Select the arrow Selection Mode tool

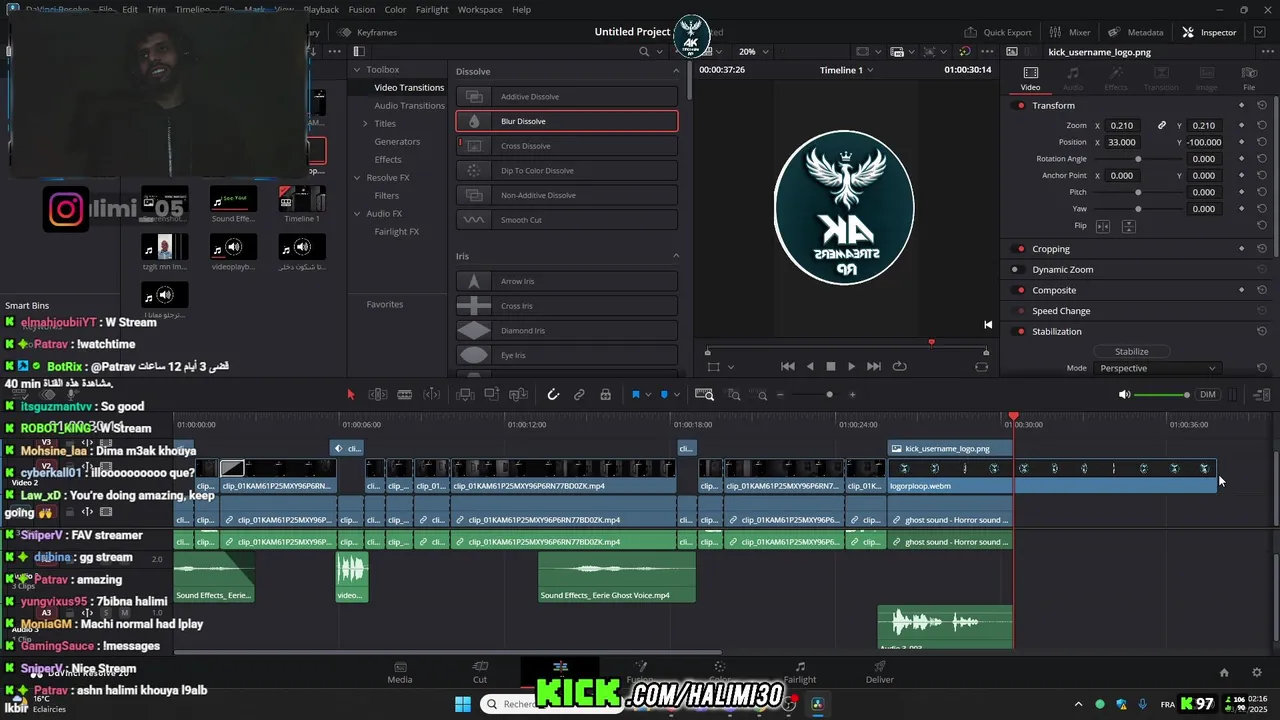[x=350, y=395]
